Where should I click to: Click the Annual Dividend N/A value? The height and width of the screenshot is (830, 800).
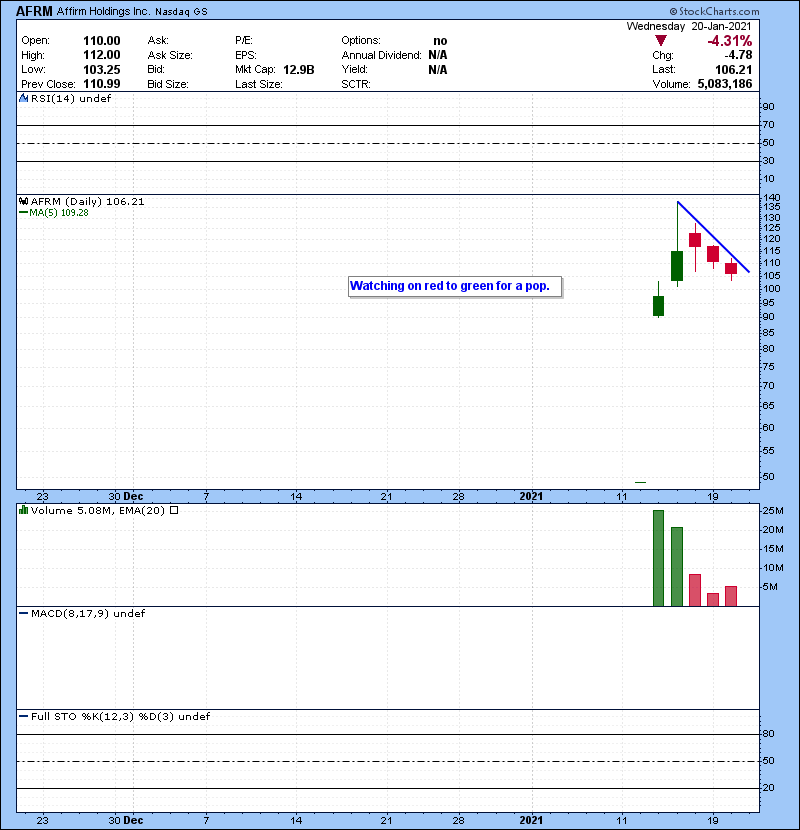438,55
